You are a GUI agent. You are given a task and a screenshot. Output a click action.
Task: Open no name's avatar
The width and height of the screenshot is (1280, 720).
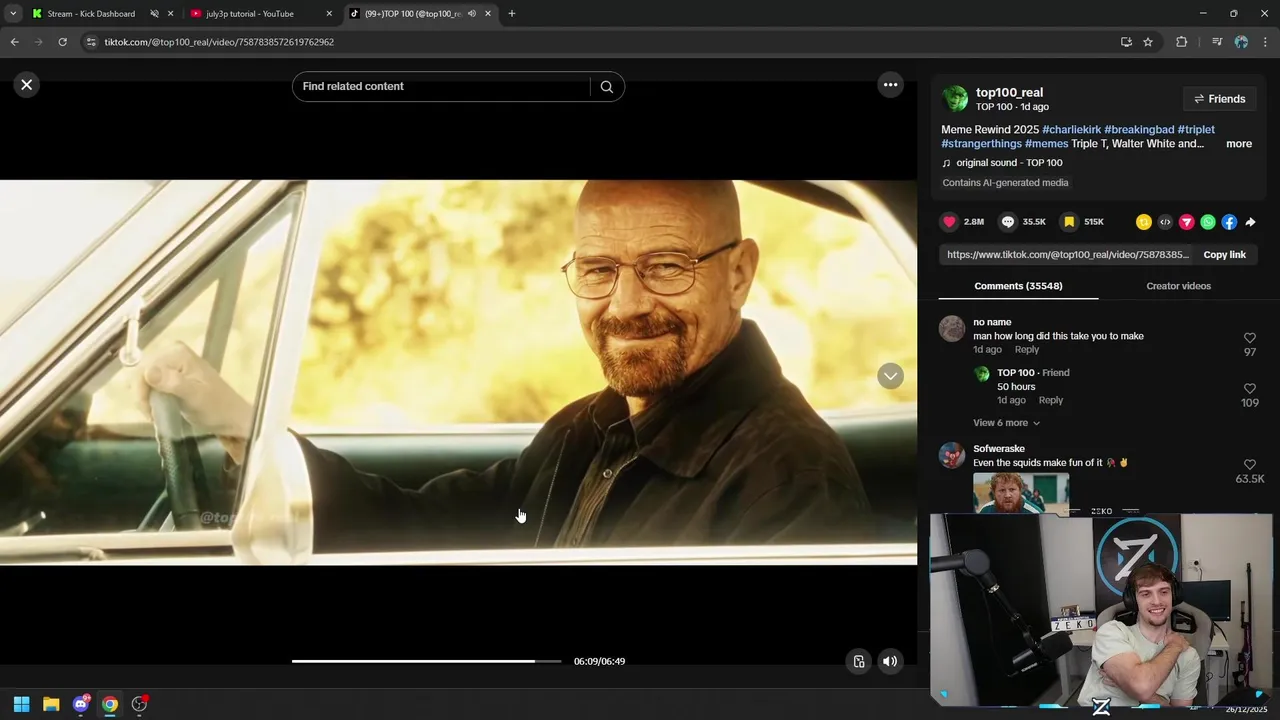click(952, 329)
